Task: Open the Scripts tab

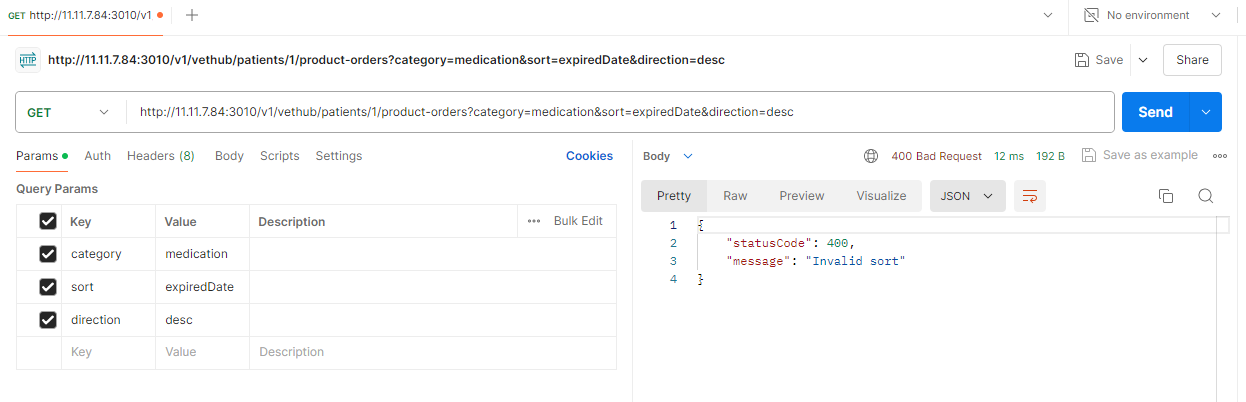Action: click(280, 156)
